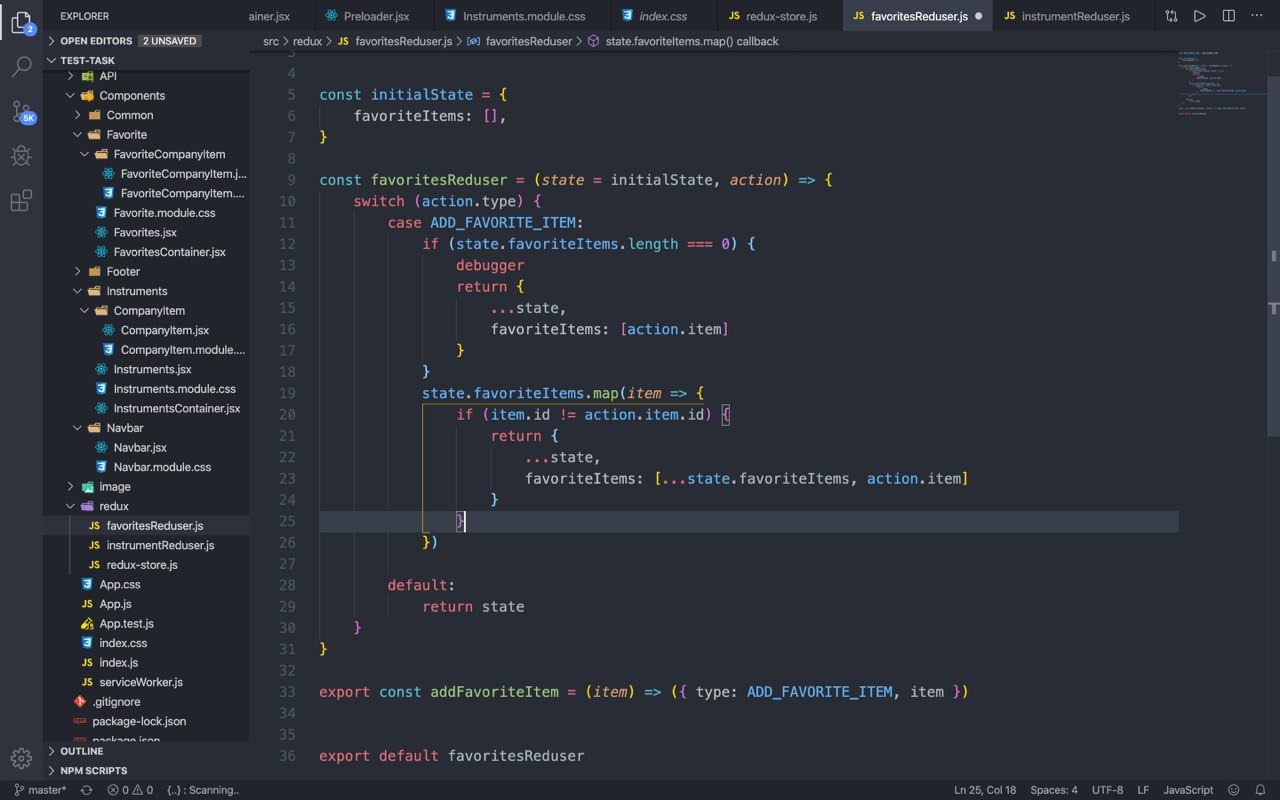1280x800 pixels.
Task: Expand the Outline section
Action: 81,751
